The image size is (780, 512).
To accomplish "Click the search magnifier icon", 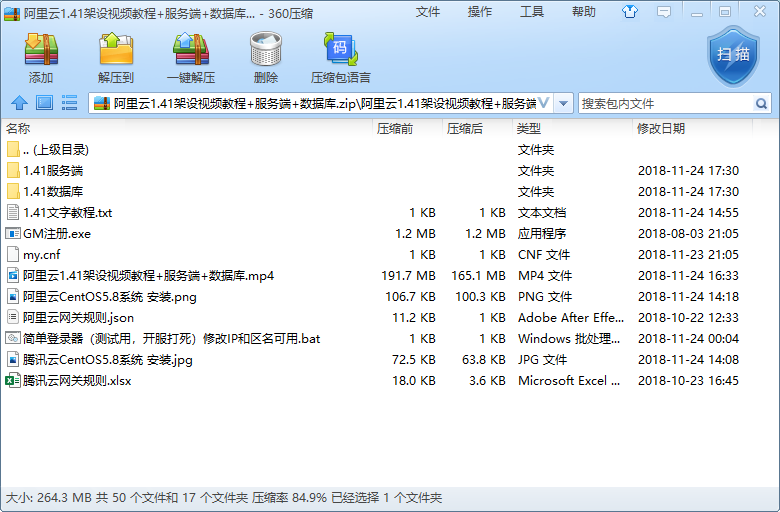I will click(x=761, y=103).
